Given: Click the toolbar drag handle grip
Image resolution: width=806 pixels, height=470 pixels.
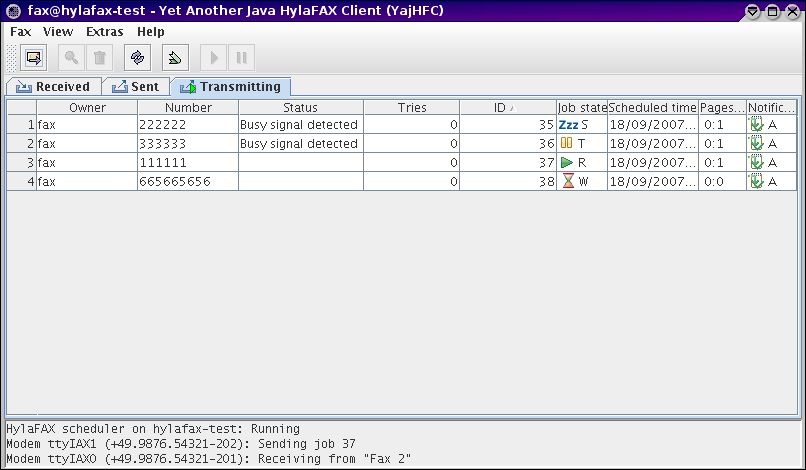Looking at the screenshot, I should click(11, 58).
